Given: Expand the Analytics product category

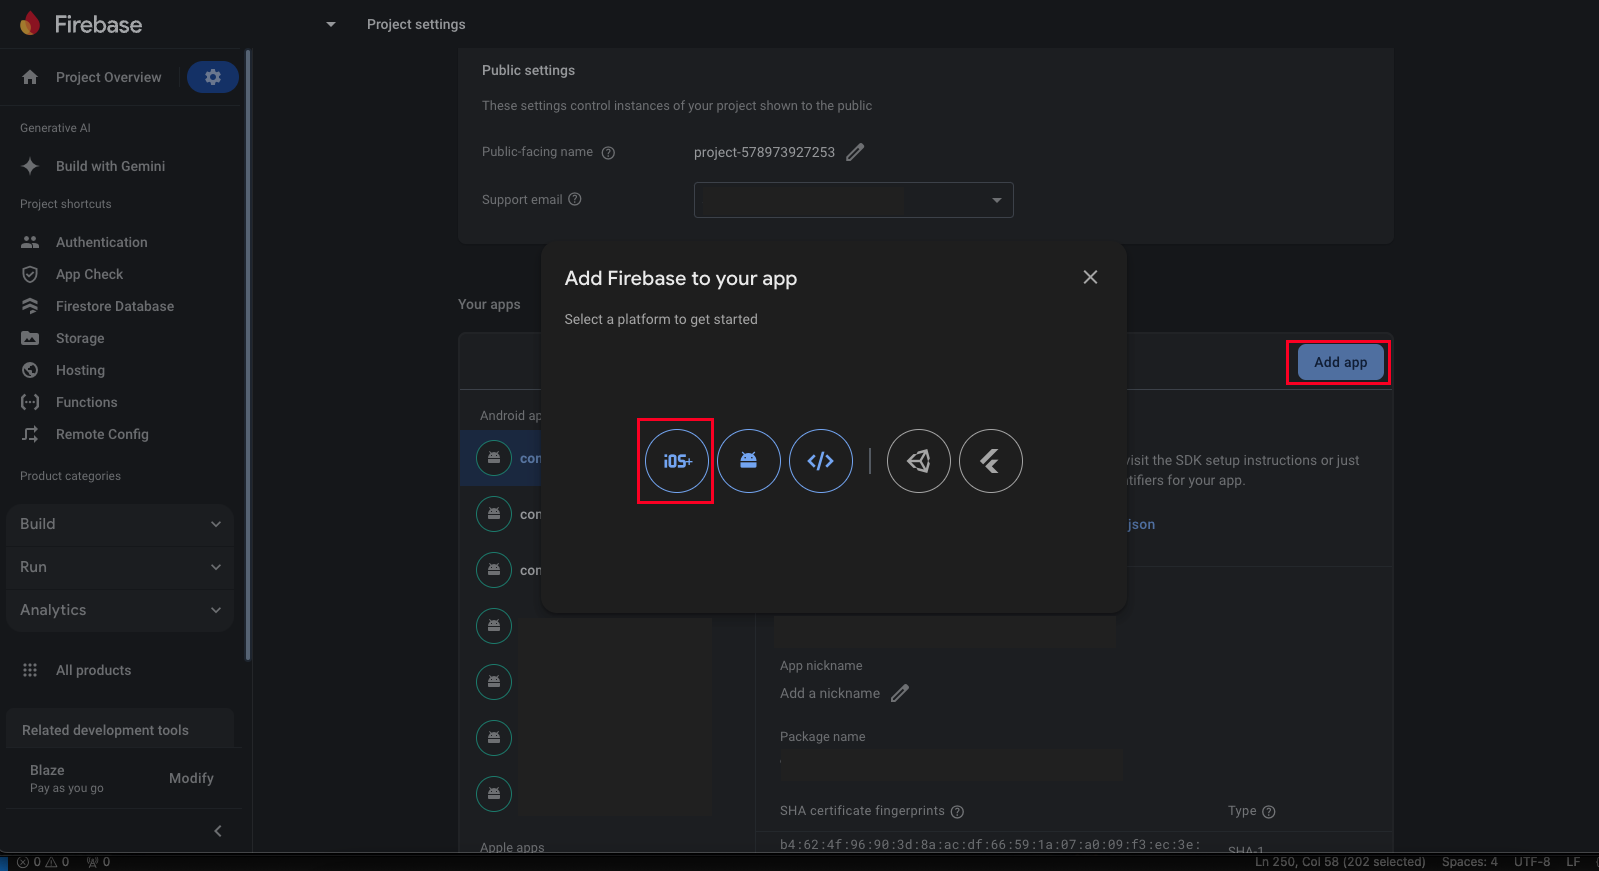Looking at the screenshot, I should click(x=120, y=610).
